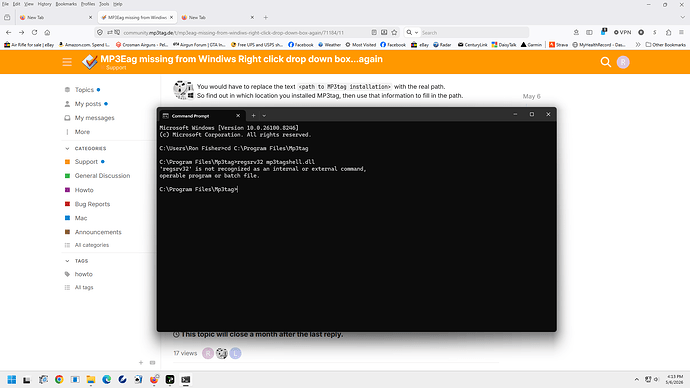Open the forum search magnifier icon
This screenshot has width=690, height=388.
click(x=606, y=62)
